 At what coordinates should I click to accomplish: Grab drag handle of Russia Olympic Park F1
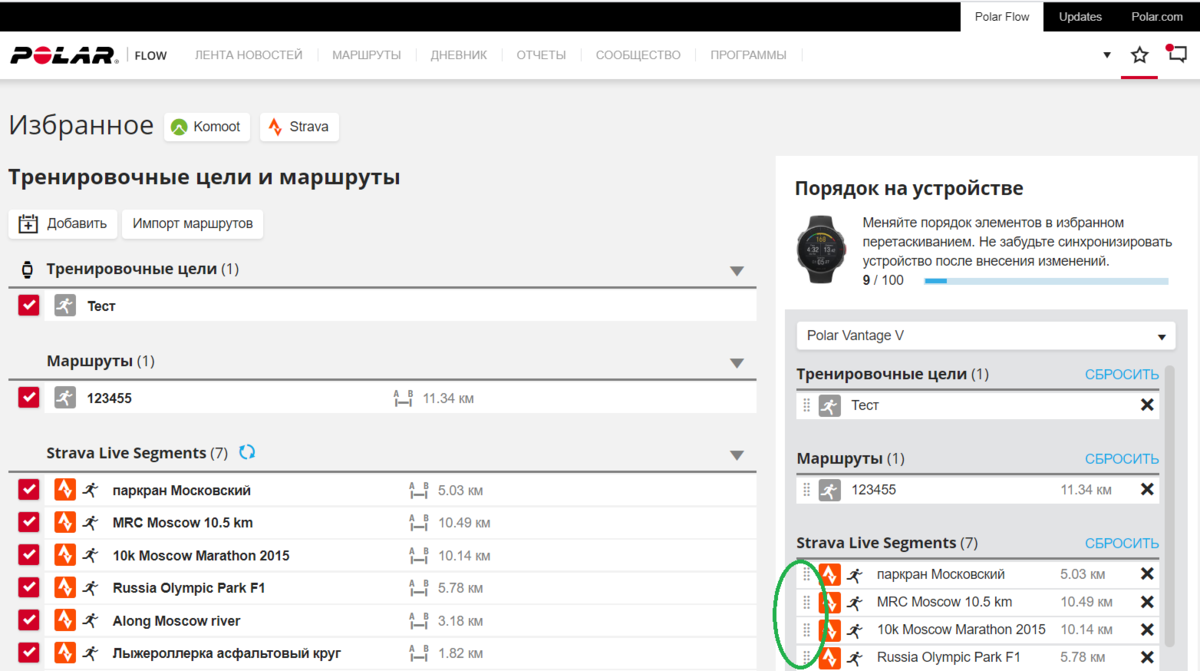pos(807,658)
